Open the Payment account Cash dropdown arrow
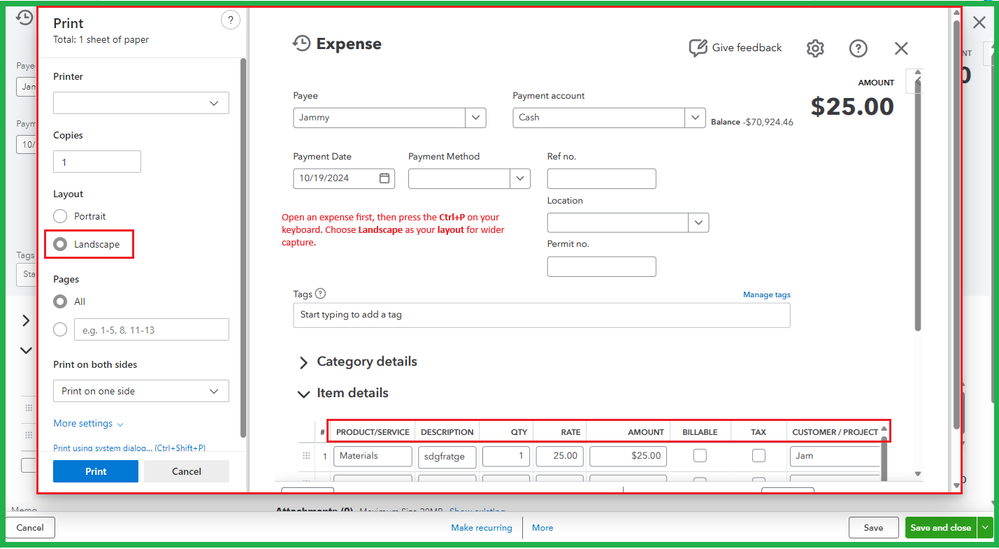This screenshot has height=549, width=999. point(695,118)
